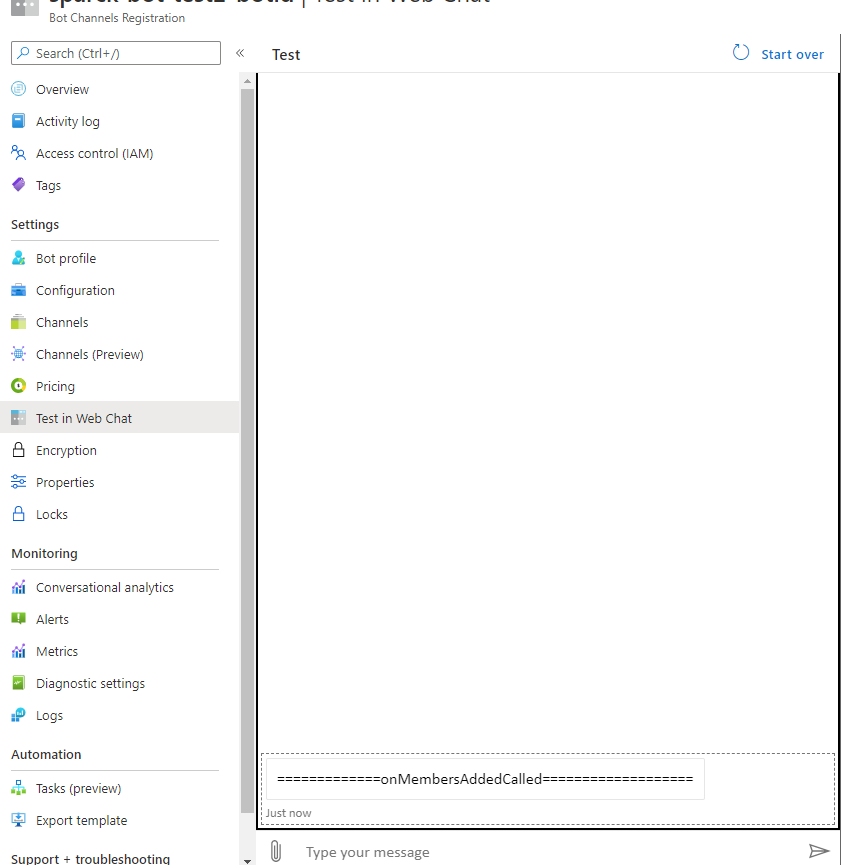This screenshot has width=857, height=865.
Task: Select the Bot profile icon
Action: [x=19, y=258]
